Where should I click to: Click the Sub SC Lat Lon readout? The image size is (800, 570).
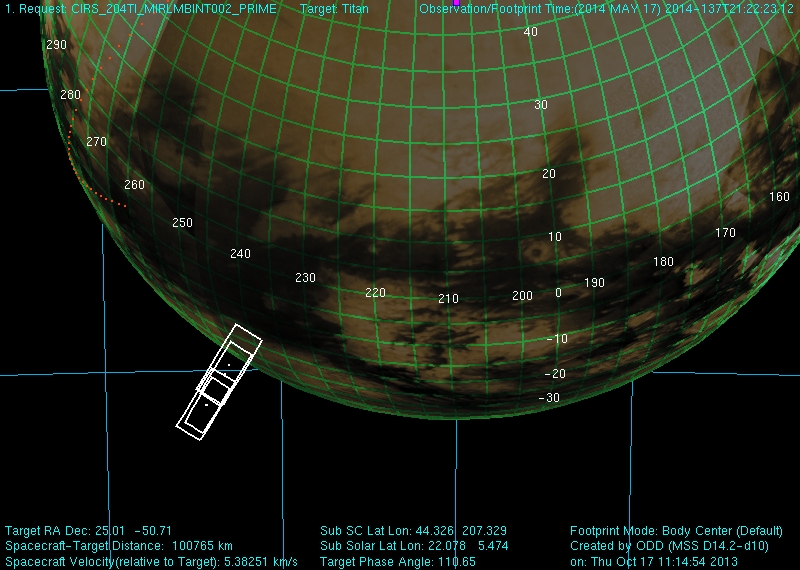click(413, 531)
